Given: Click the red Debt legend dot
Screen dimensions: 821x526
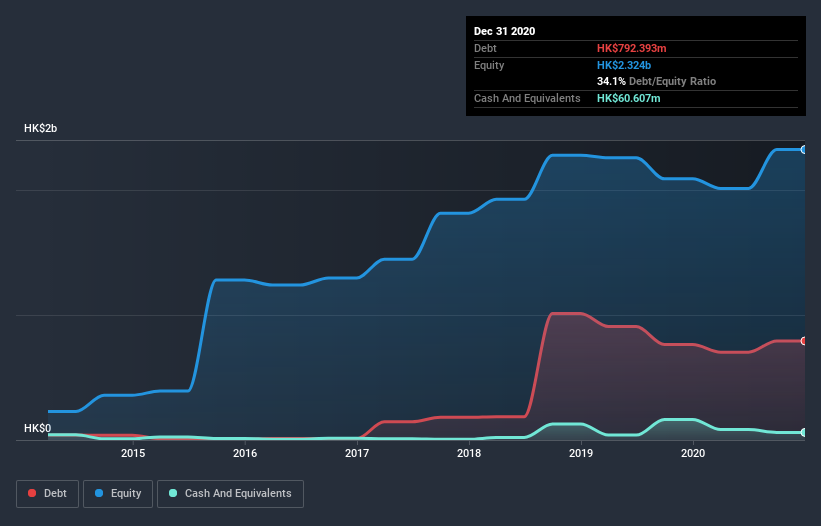Looking at the screenshot, I should tap(32, 493).
